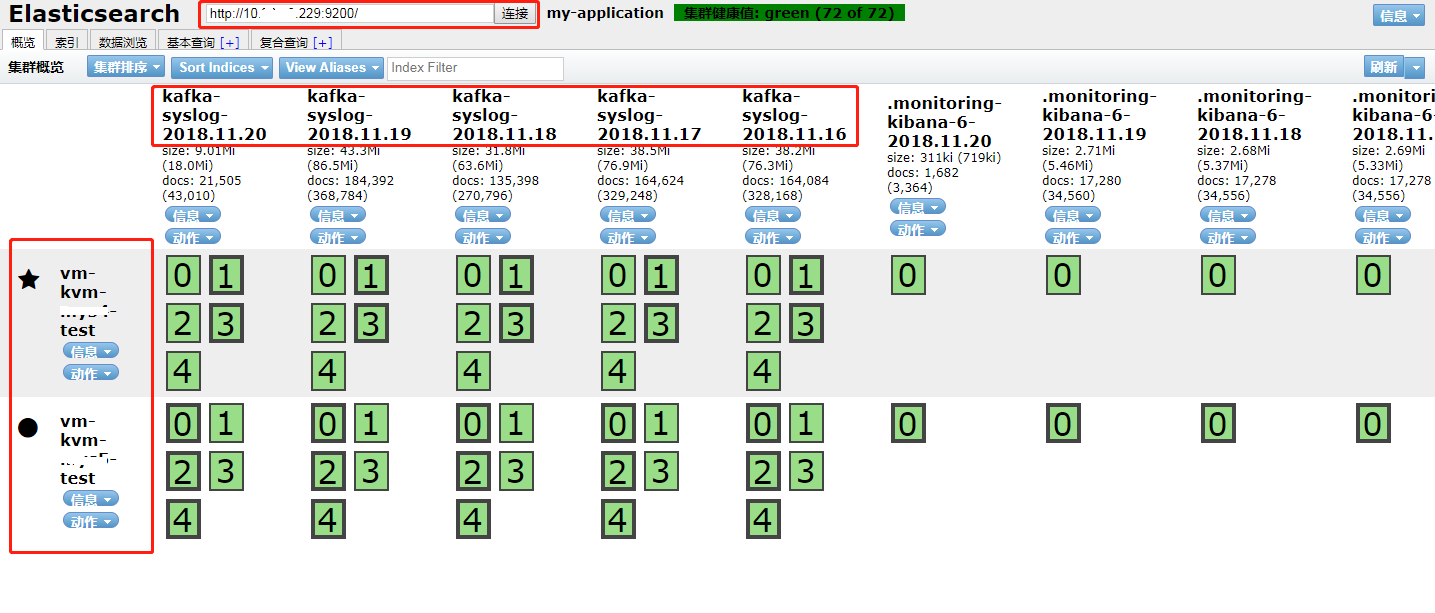The width and height of the screenshot is (1435, 613).
Task: Click the 刷新 refresh button
Action: (1384, 67)
